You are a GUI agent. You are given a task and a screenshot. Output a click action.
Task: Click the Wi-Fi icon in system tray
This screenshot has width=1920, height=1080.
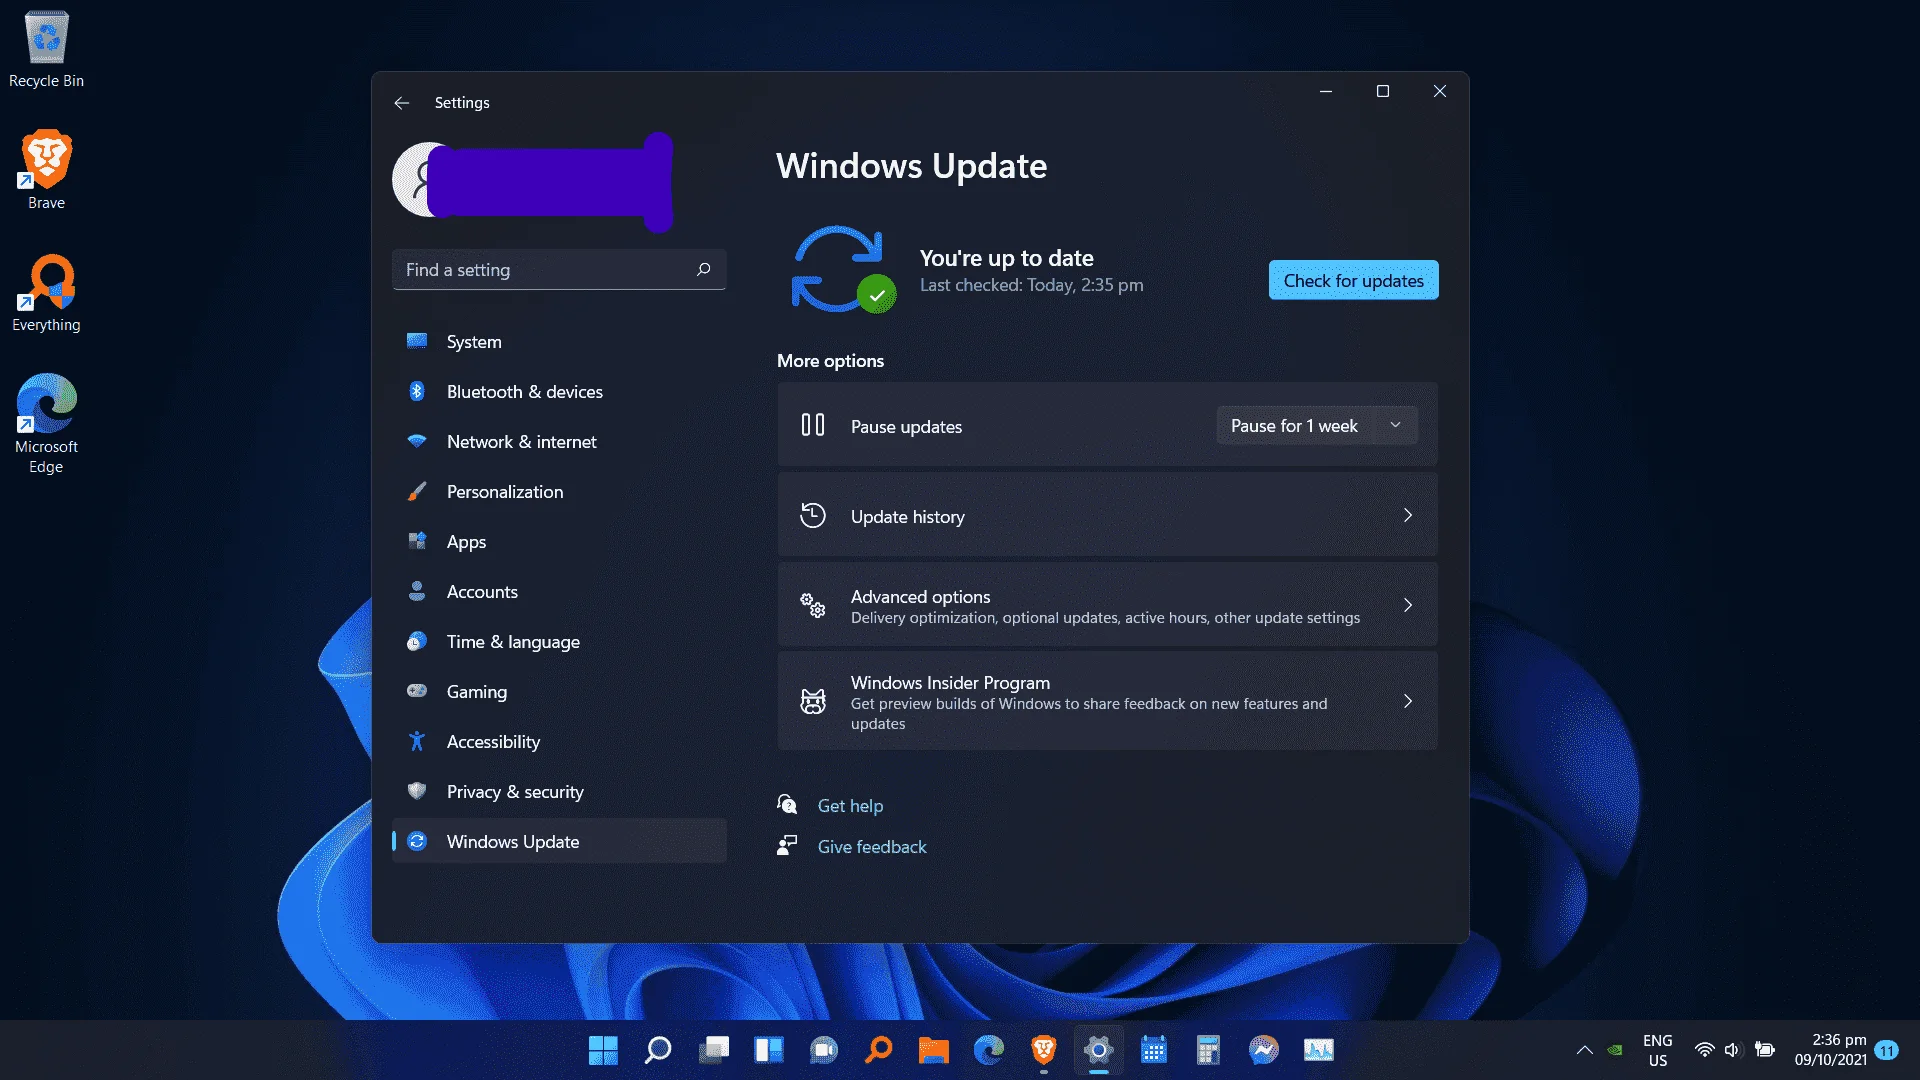1705,1050
